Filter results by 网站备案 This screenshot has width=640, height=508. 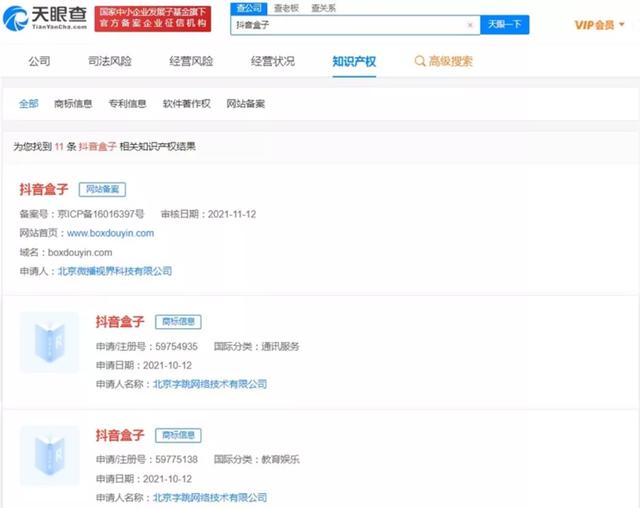click(x=246, y=104)
